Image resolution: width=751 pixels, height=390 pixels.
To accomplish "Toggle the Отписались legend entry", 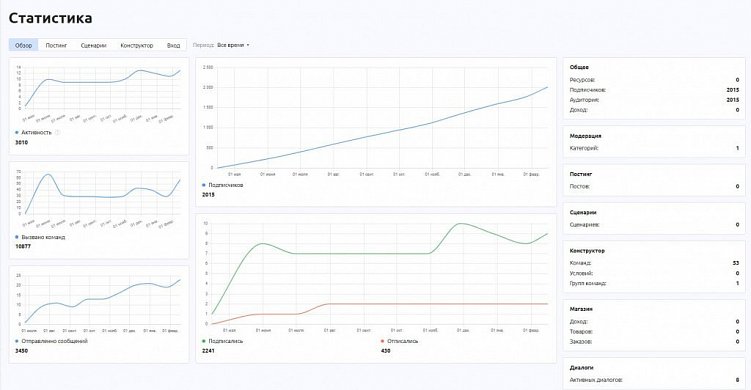I will pos(399,341).
